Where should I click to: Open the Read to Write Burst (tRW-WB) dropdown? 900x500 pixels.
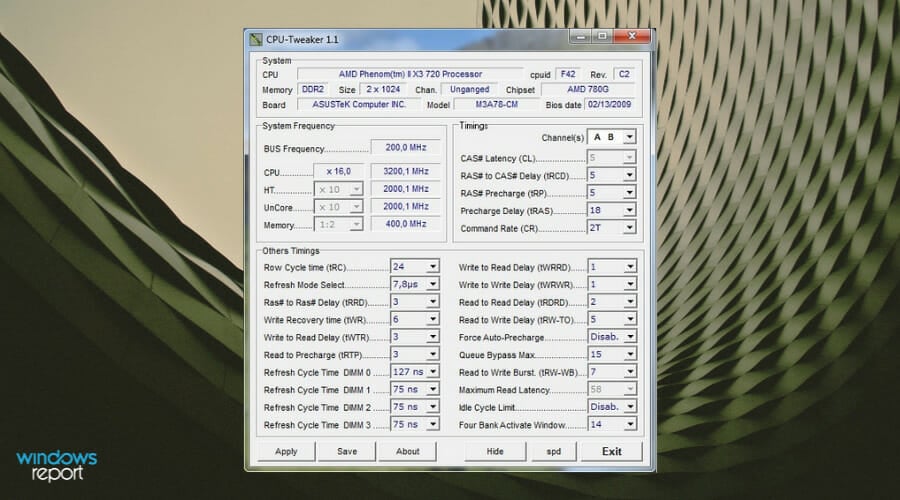612,372
